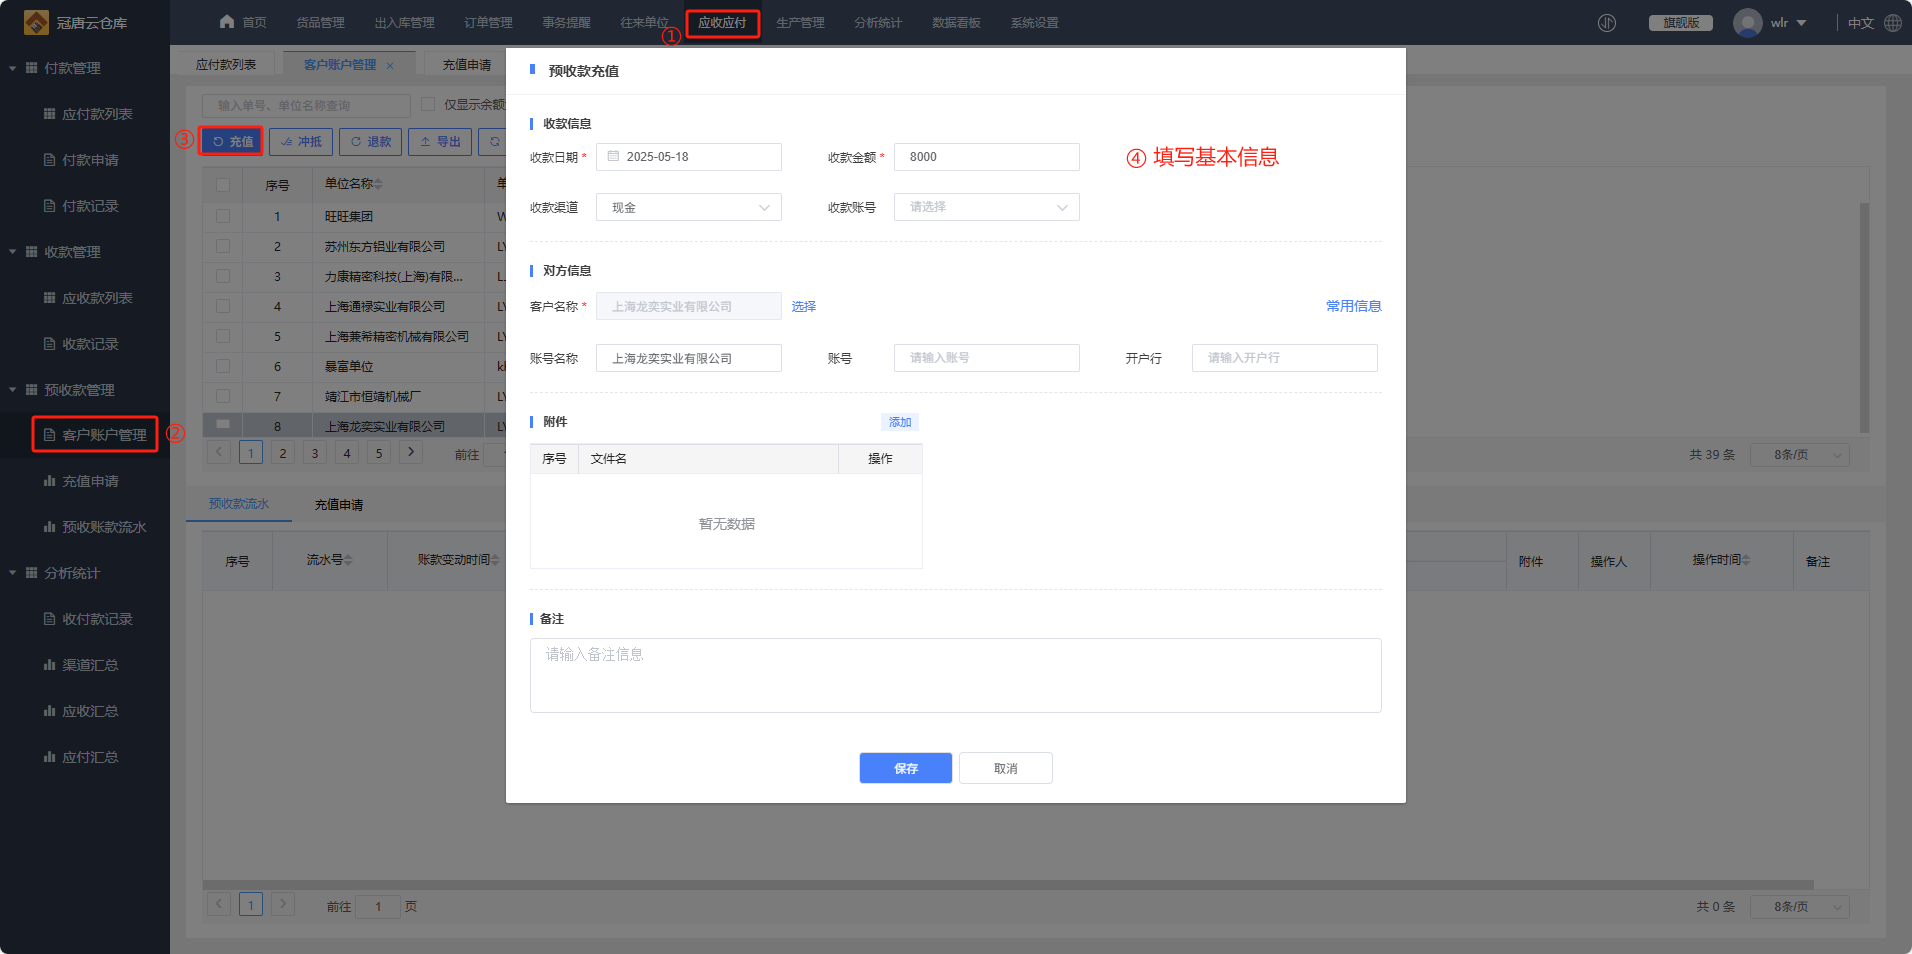The height and width of the screenshot is (954, 1912).
Task: Click the 应收汇总 sidebar chart icon
Action: tap(49, 711)
